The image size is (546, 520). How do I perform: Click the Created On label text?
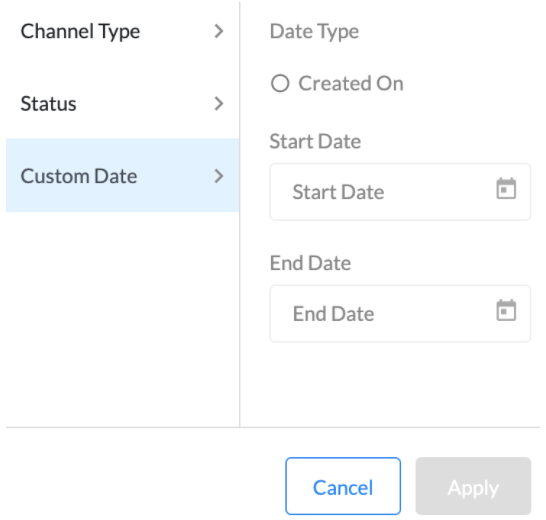(351, 84)
